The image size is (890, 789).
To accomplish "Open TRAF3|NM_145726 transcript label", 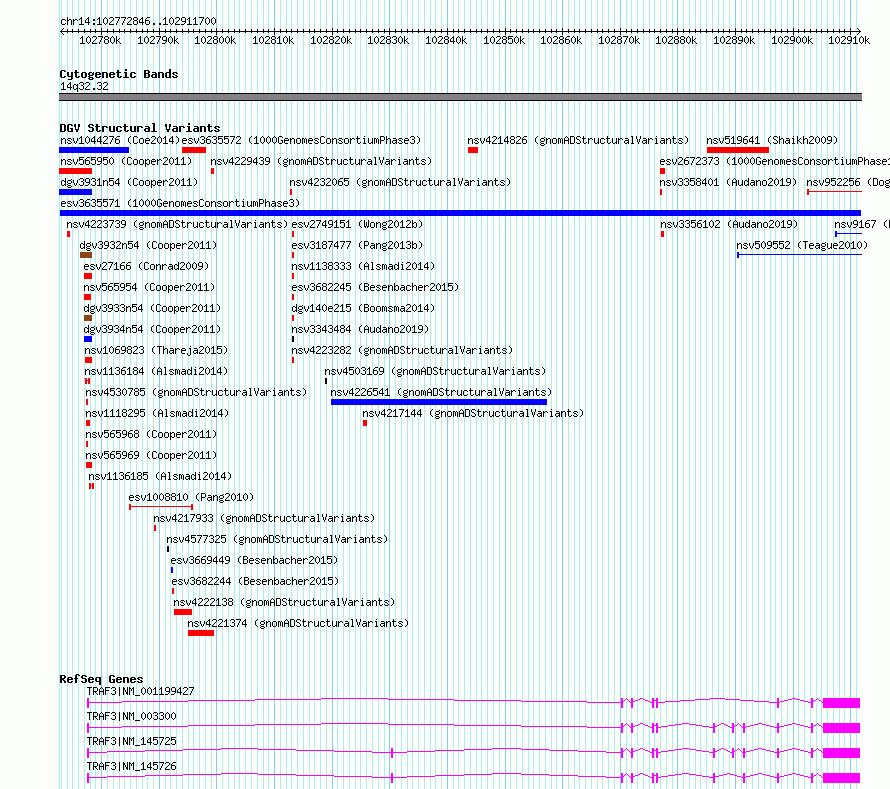I will click(x=132, y=766).
